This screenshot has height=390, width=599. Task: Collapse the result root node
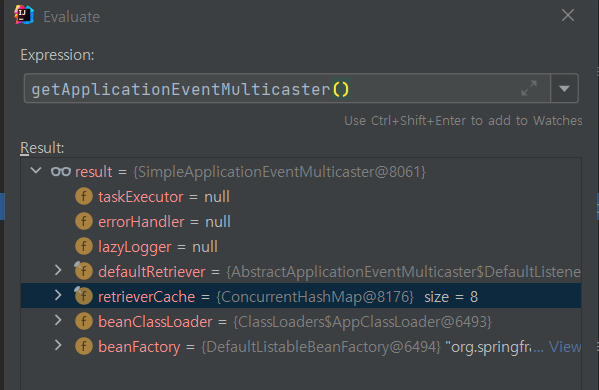(x=36, y=171)
